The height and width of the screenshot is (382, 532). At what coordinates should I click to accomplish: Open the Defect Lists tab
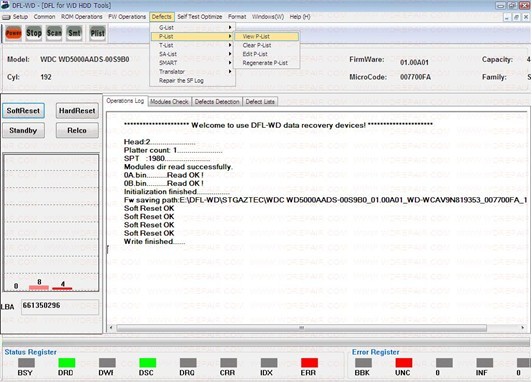[x=260, y=102]
